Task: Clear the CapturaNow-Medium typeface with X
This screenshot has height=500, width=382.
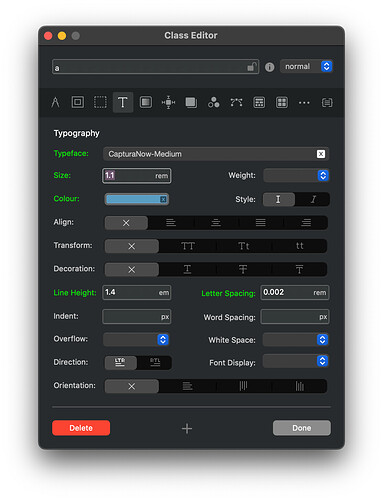Action: (x=321, y=154)
